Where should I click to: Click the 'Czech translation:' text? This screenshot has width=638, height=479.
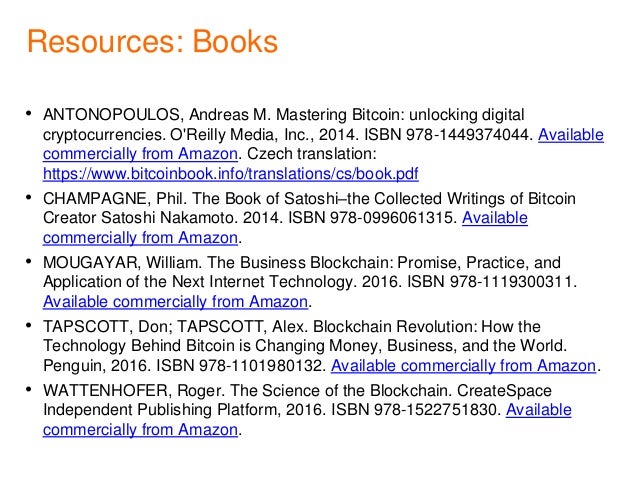pyautogui.click(x=312, y=154)
